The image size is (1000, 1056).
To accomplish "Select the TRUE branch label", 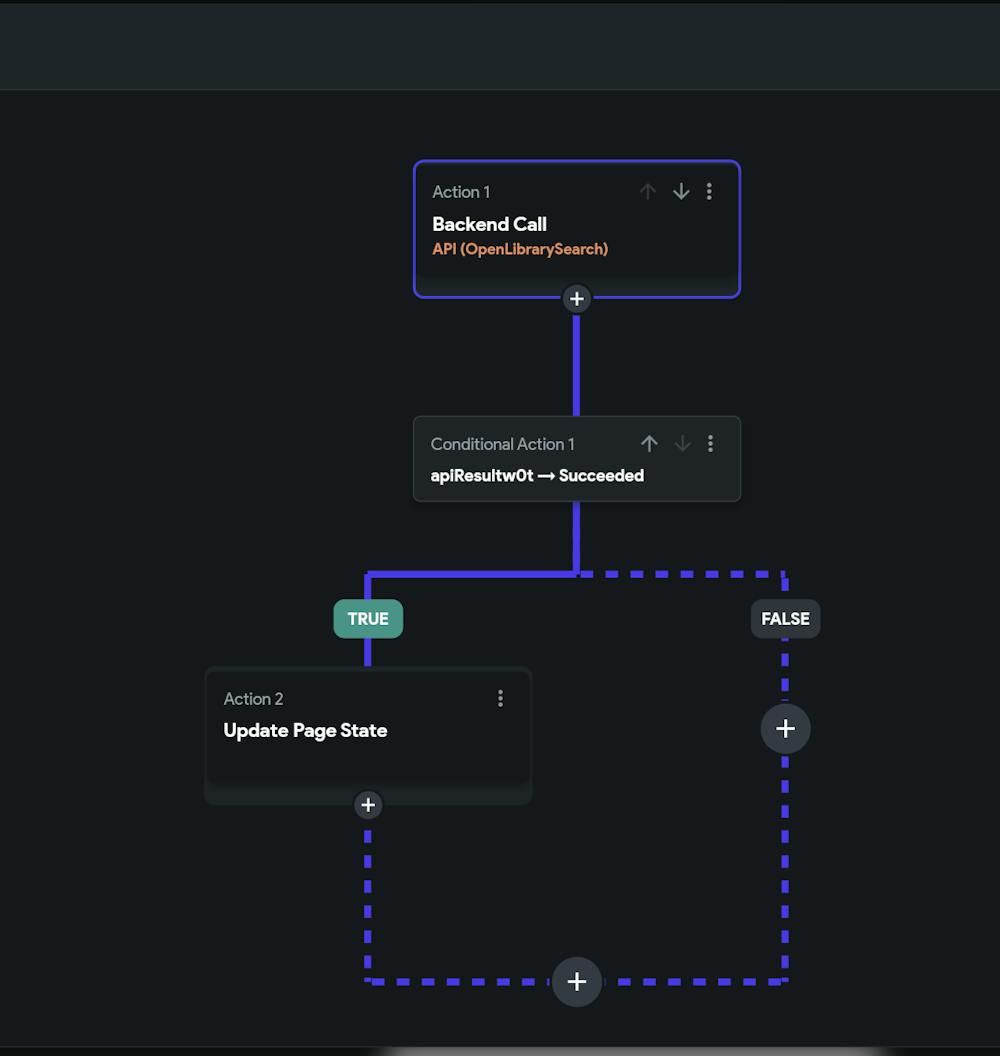I will [x=368, y=619].
